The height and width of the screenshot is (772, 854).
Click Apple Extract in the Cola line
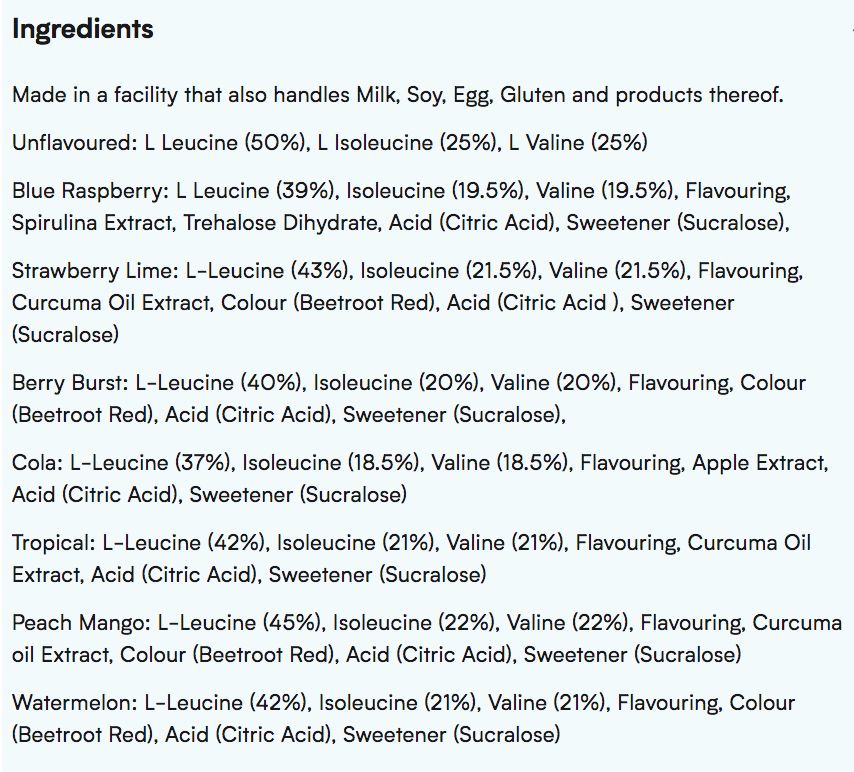[x=760, y=462]
